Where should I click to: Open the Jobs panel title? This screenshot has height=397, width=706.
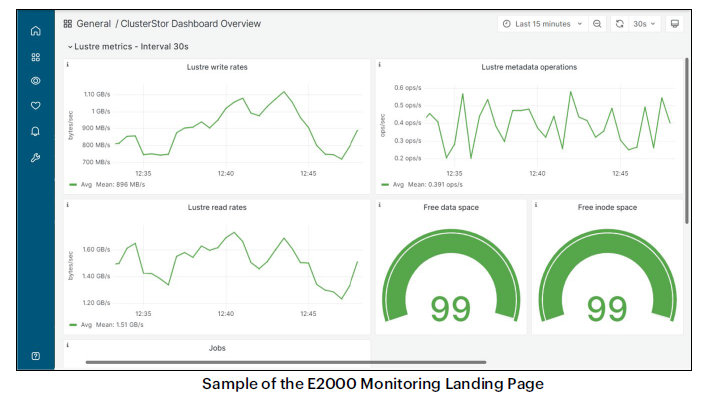[217, 348]
